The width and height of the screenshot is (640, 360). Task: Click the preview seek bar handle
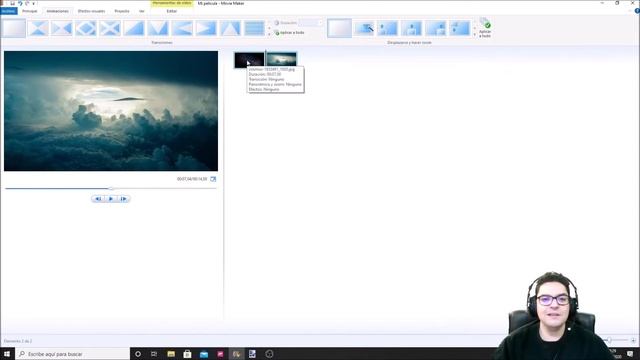coord(111,188)
